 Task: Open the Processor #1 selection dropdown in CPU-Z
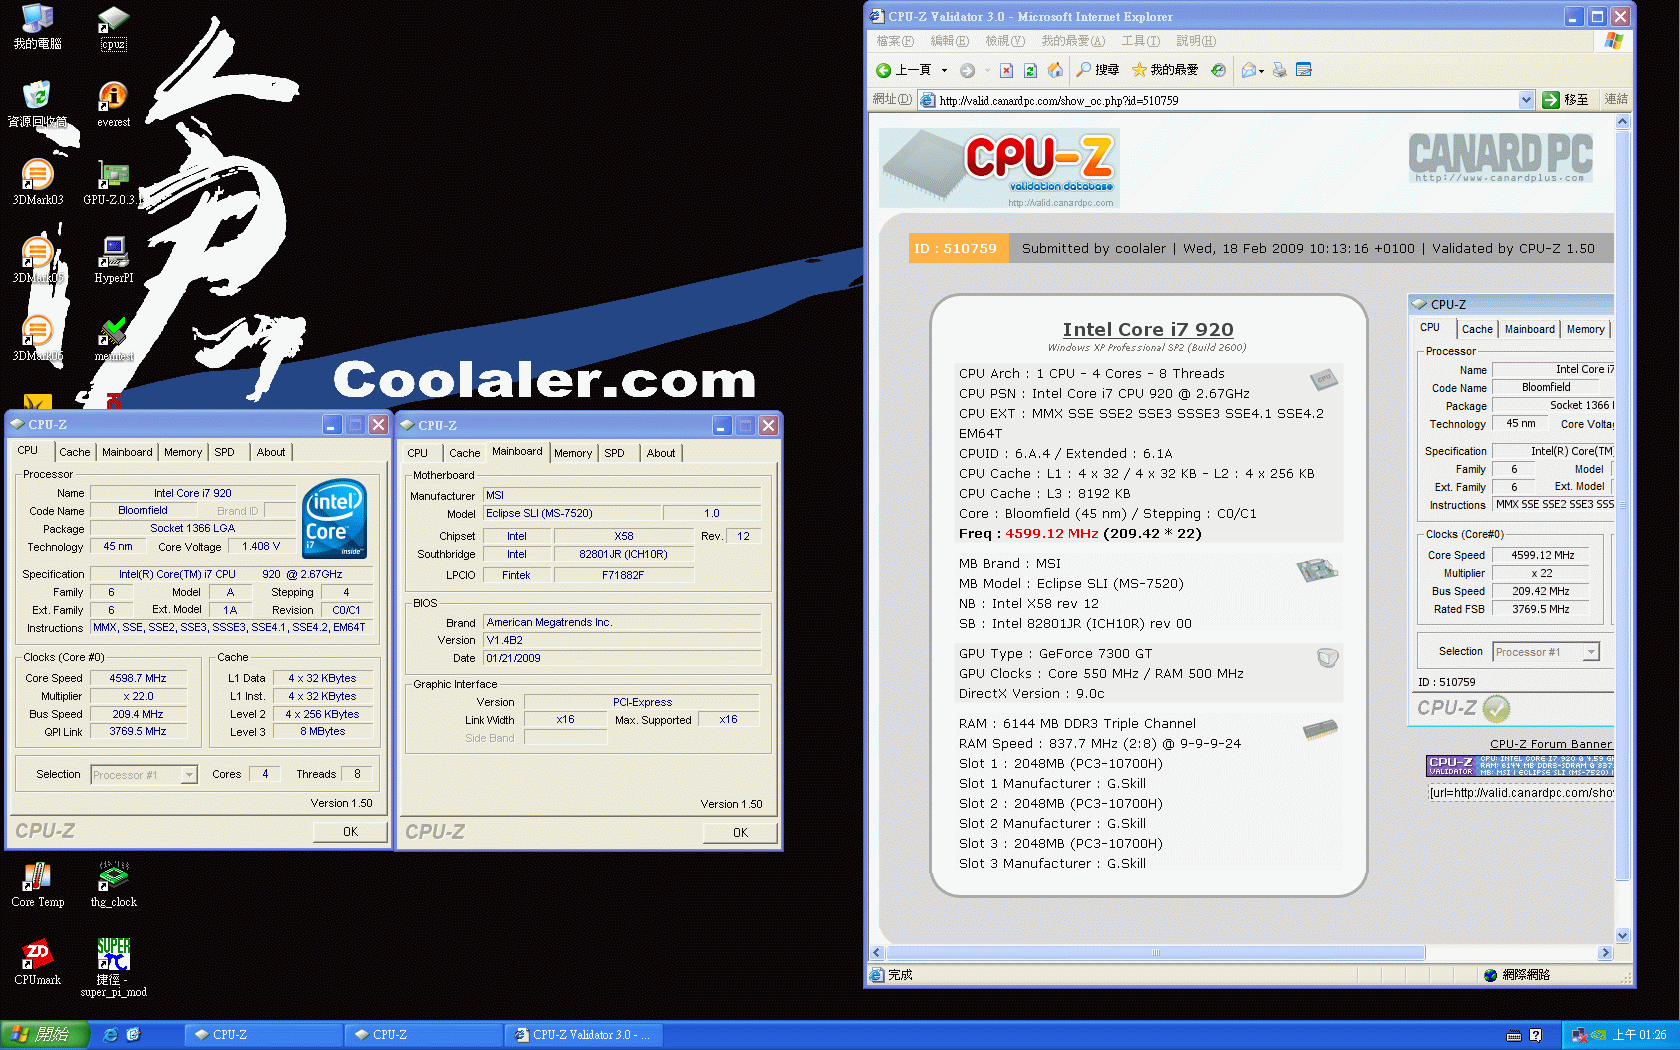(x=189, y=775)
